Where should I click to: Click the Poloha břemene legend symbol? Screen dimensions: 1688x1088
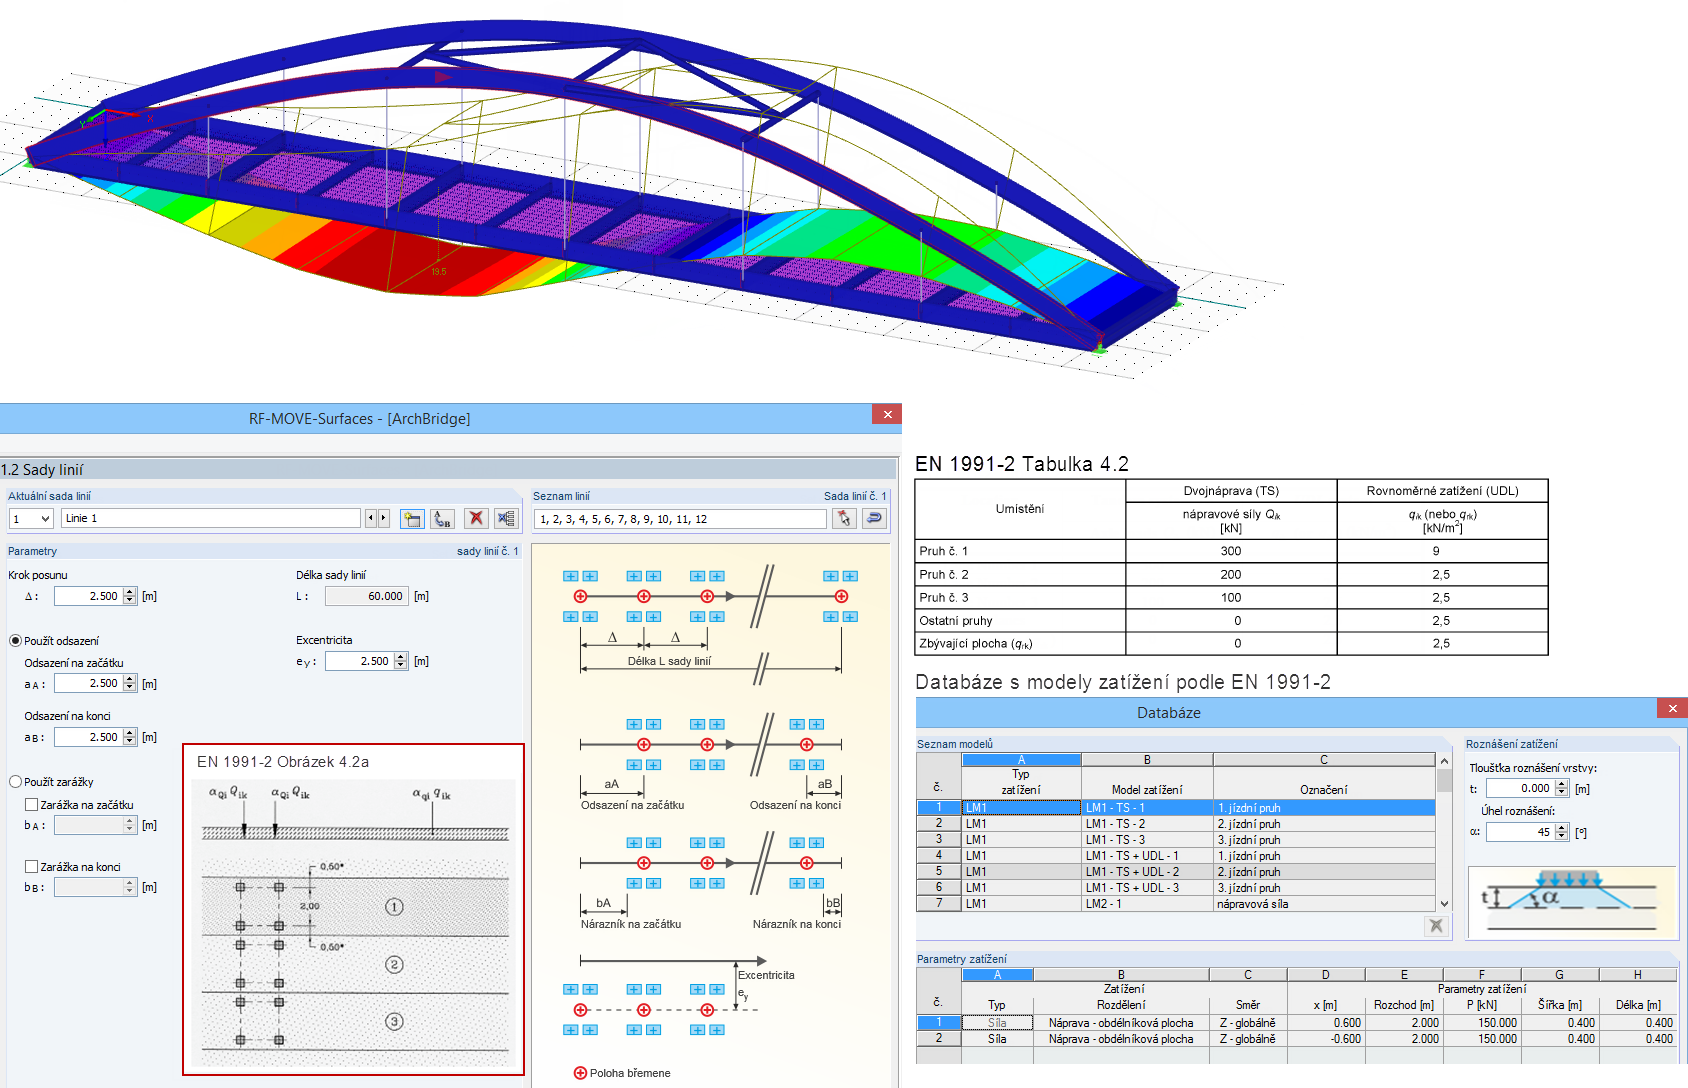tap(580, 1073)
